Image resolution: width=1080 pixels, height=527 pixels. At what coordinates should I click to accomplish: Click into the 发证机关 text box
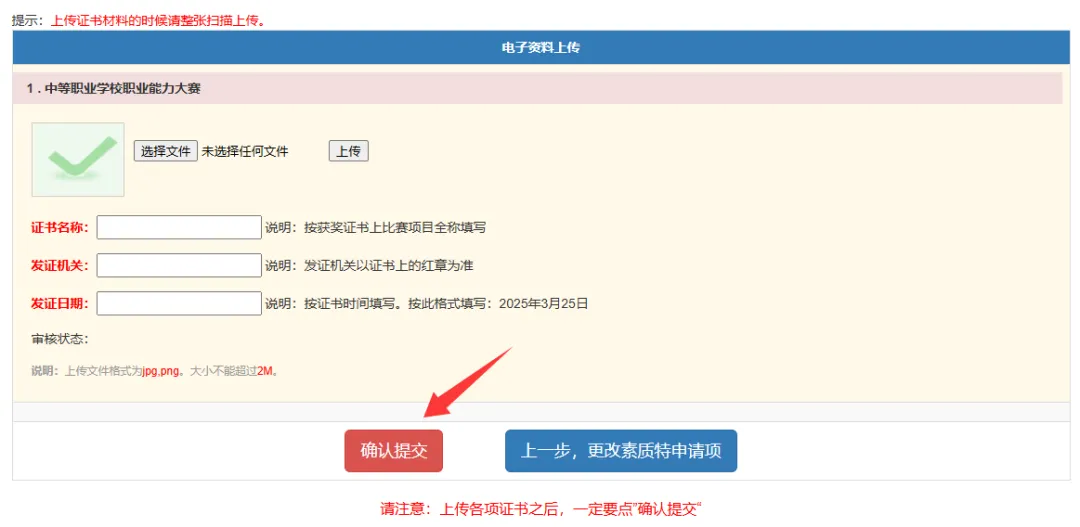tap(179, 265)
